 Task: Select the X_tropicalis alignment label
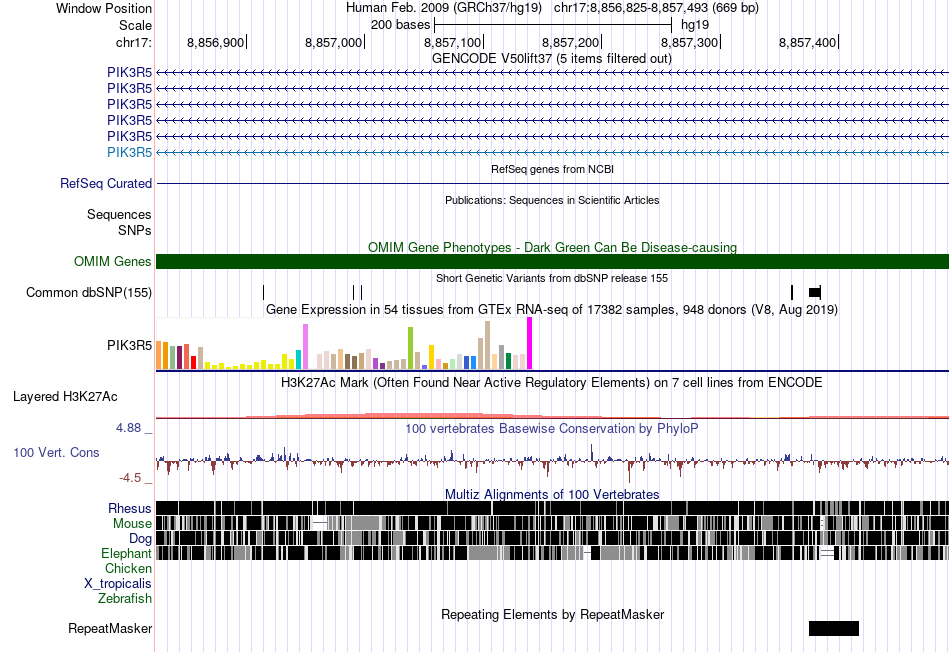(x=118, y=584)
